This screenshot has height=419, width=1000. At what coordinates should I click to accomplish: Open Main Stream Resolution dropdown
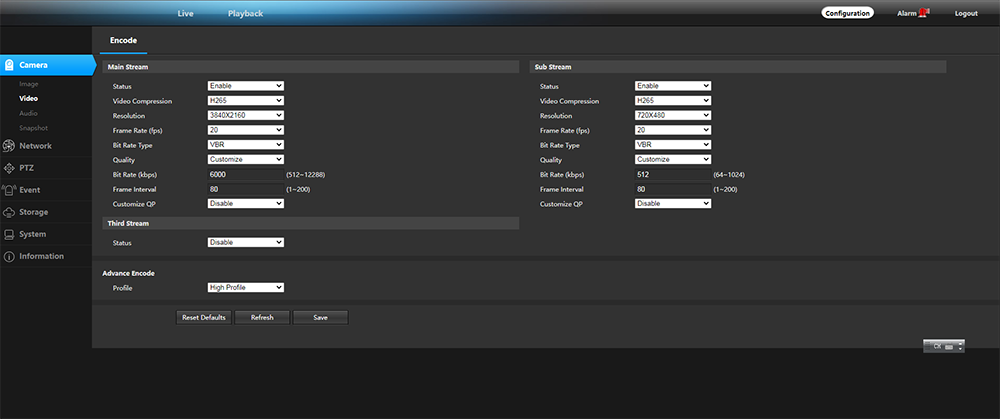(x=246, y=115)
